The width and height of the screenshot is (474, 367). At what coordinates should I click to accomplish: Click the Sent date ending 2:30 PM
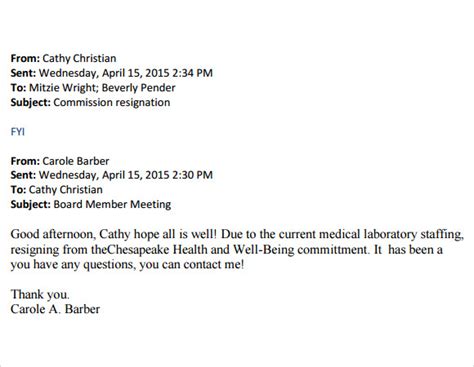point(126,175)
